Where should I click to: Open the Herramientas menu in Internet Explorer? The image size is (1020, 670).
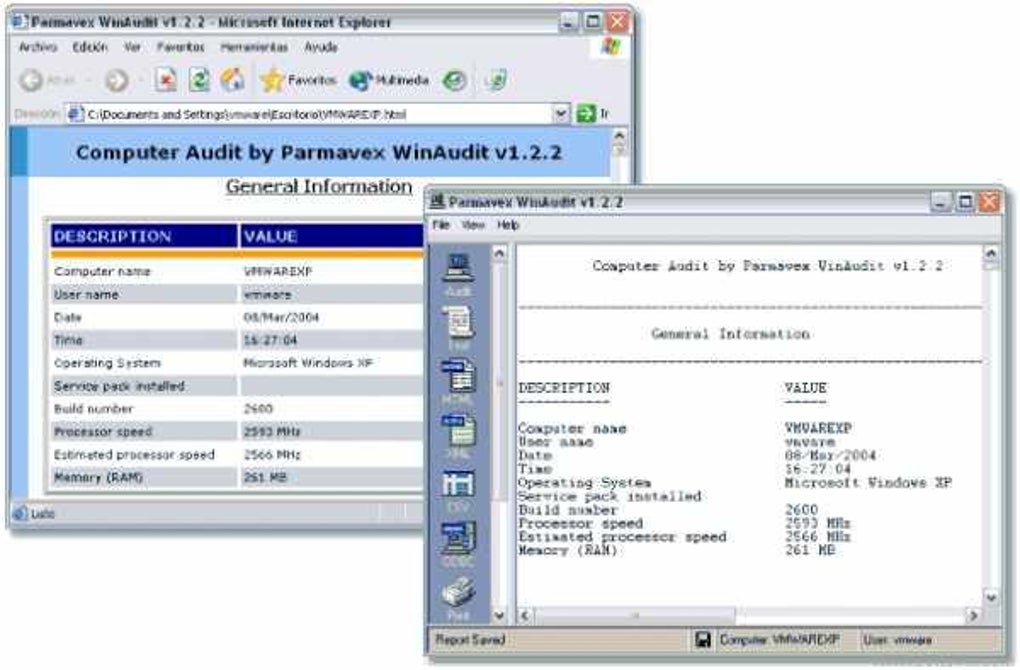coord(254,47)
